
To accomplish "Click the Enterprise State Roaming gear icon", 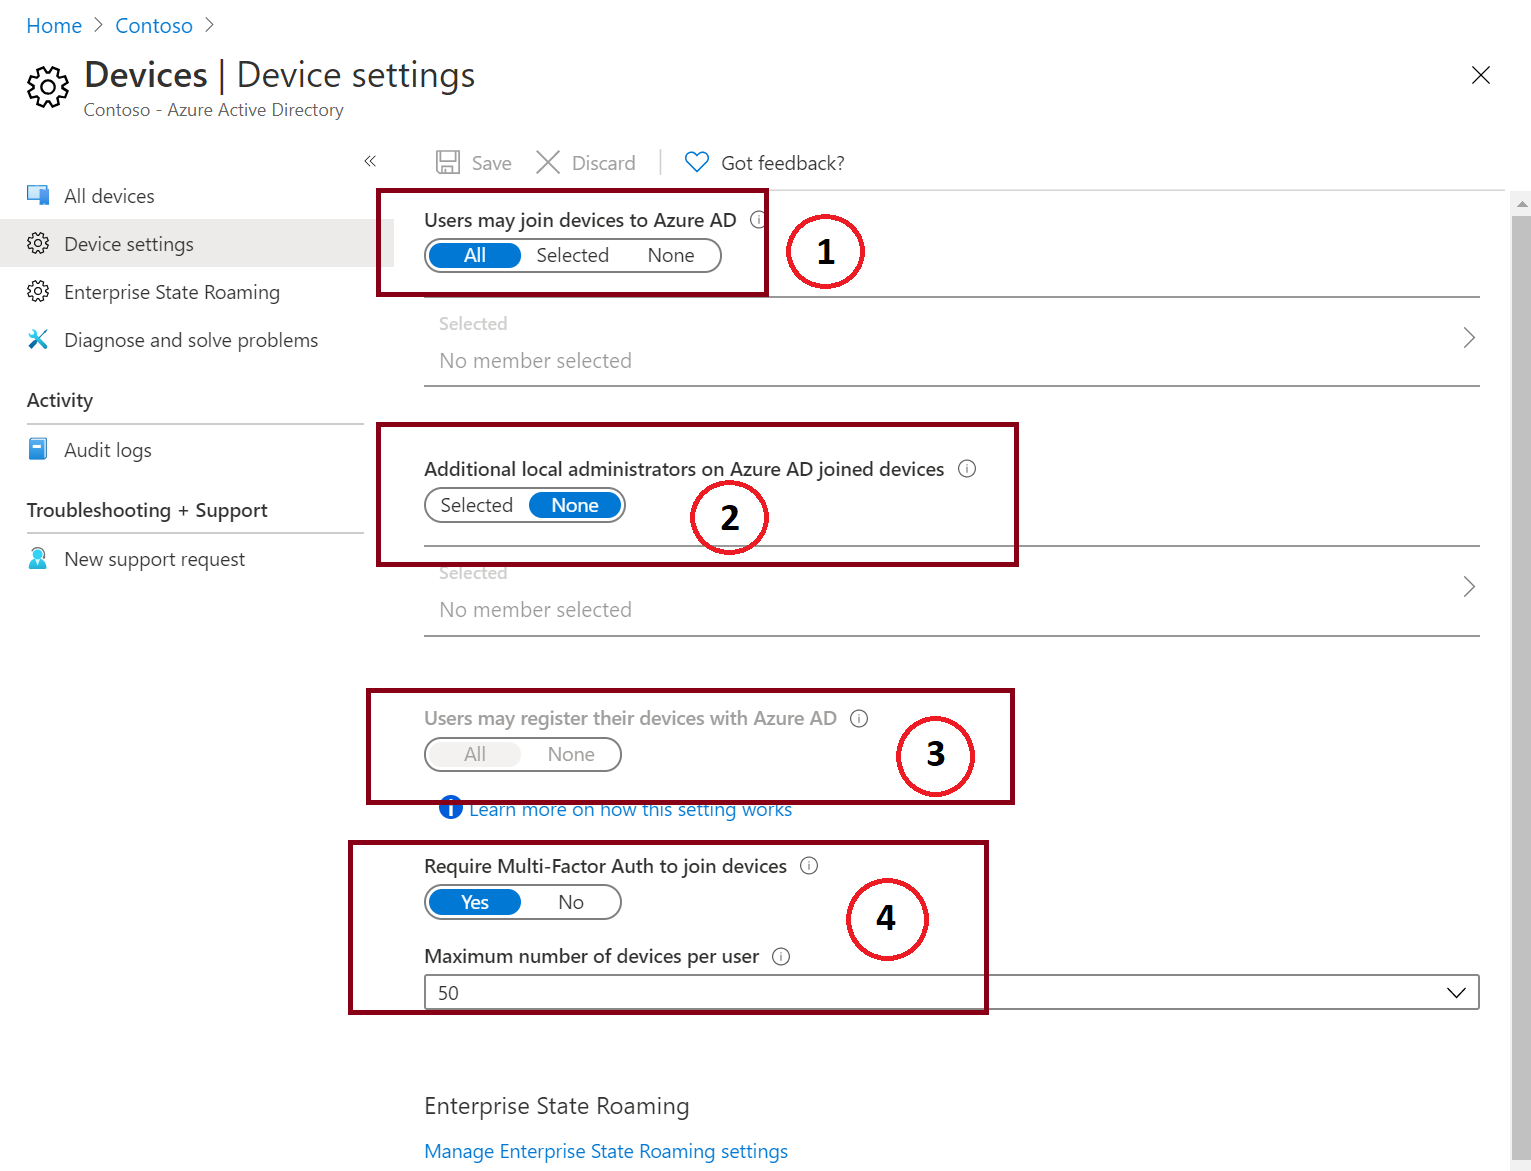I will [38, 291].
